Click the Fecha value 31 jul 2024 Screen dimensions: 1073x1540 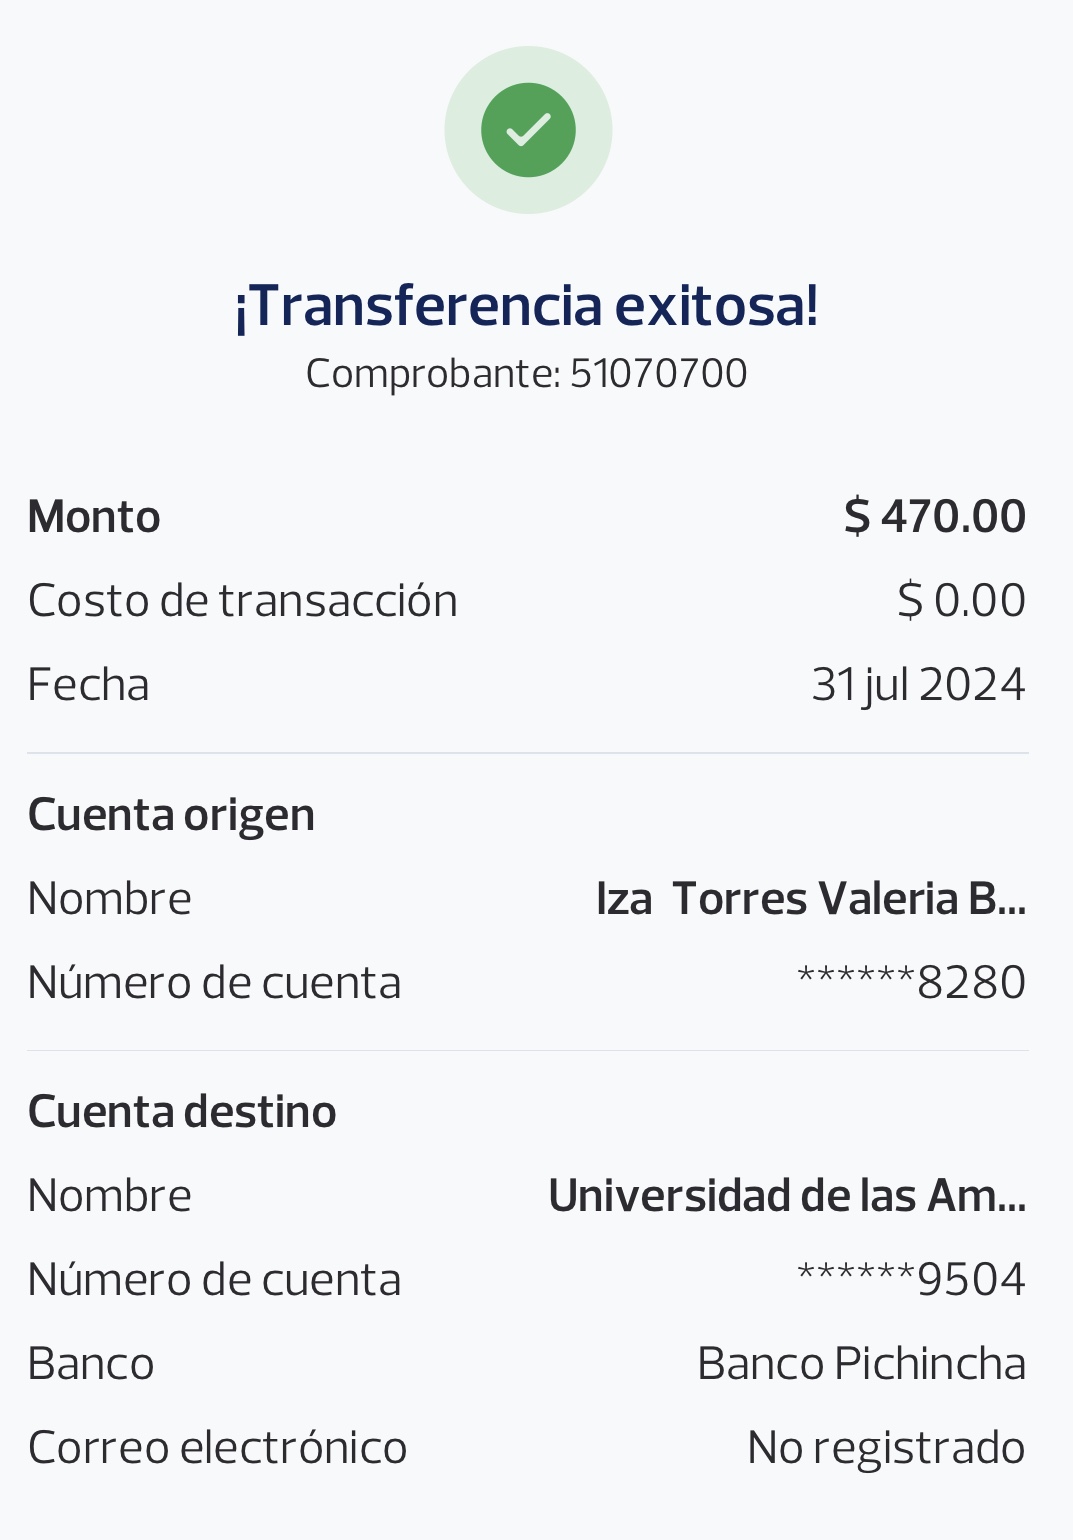click(x=918, y=685)
